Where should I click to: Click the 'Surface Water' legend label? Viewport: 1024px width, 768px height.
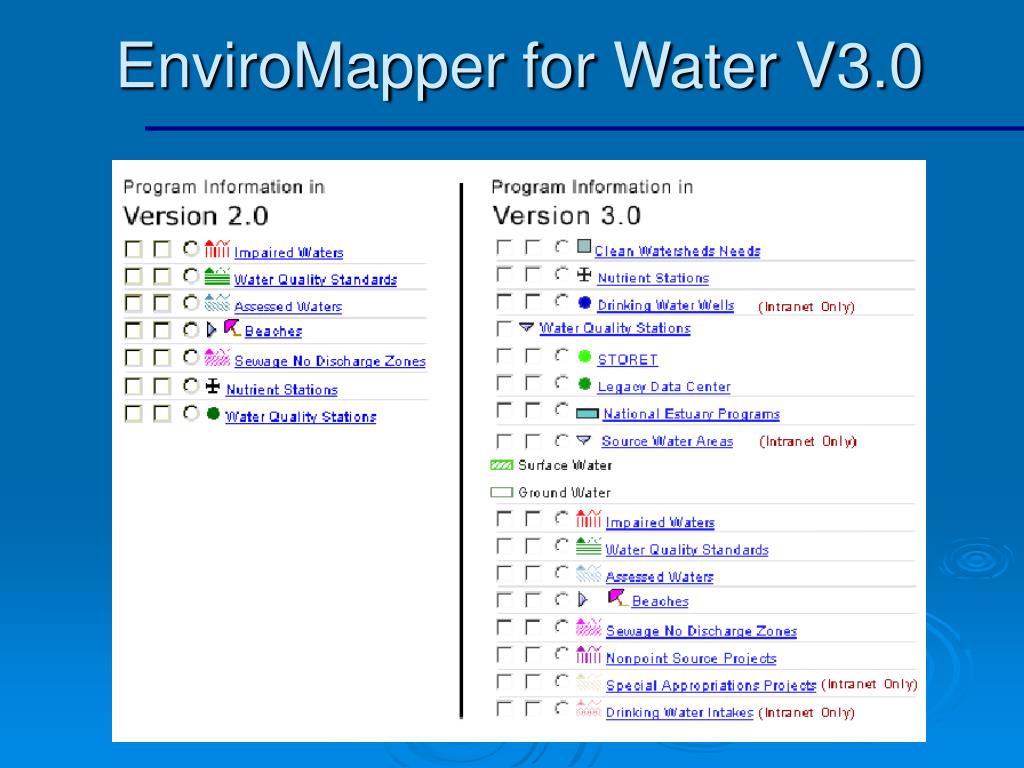565,465
